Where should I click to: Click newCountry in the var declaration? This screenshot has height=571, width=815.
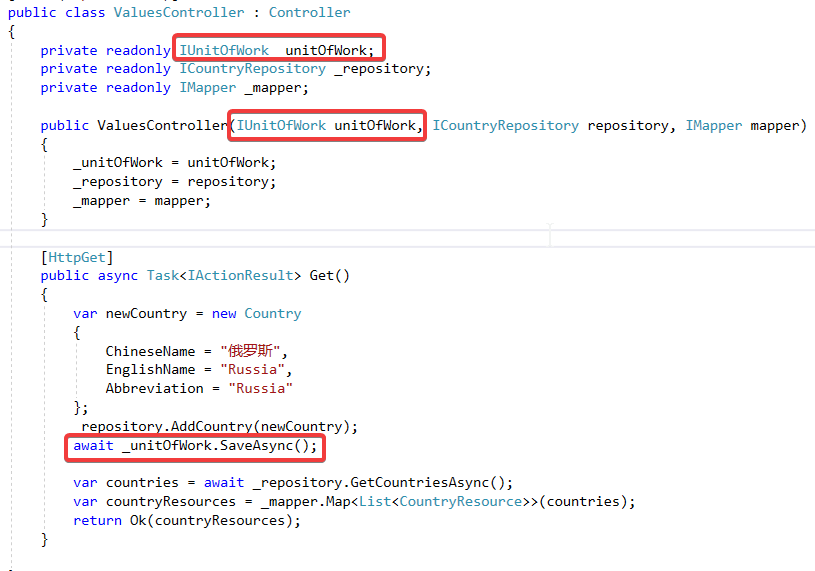pos(146,314)
